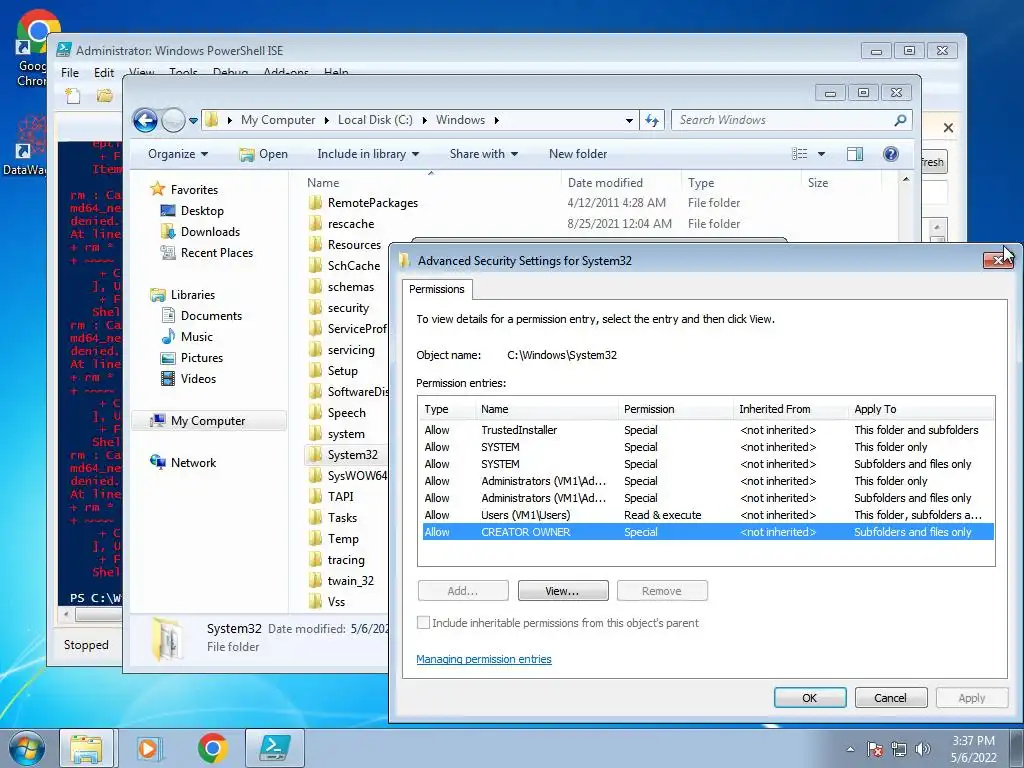Open the Edit menu in PowerShell ISE

104,72
